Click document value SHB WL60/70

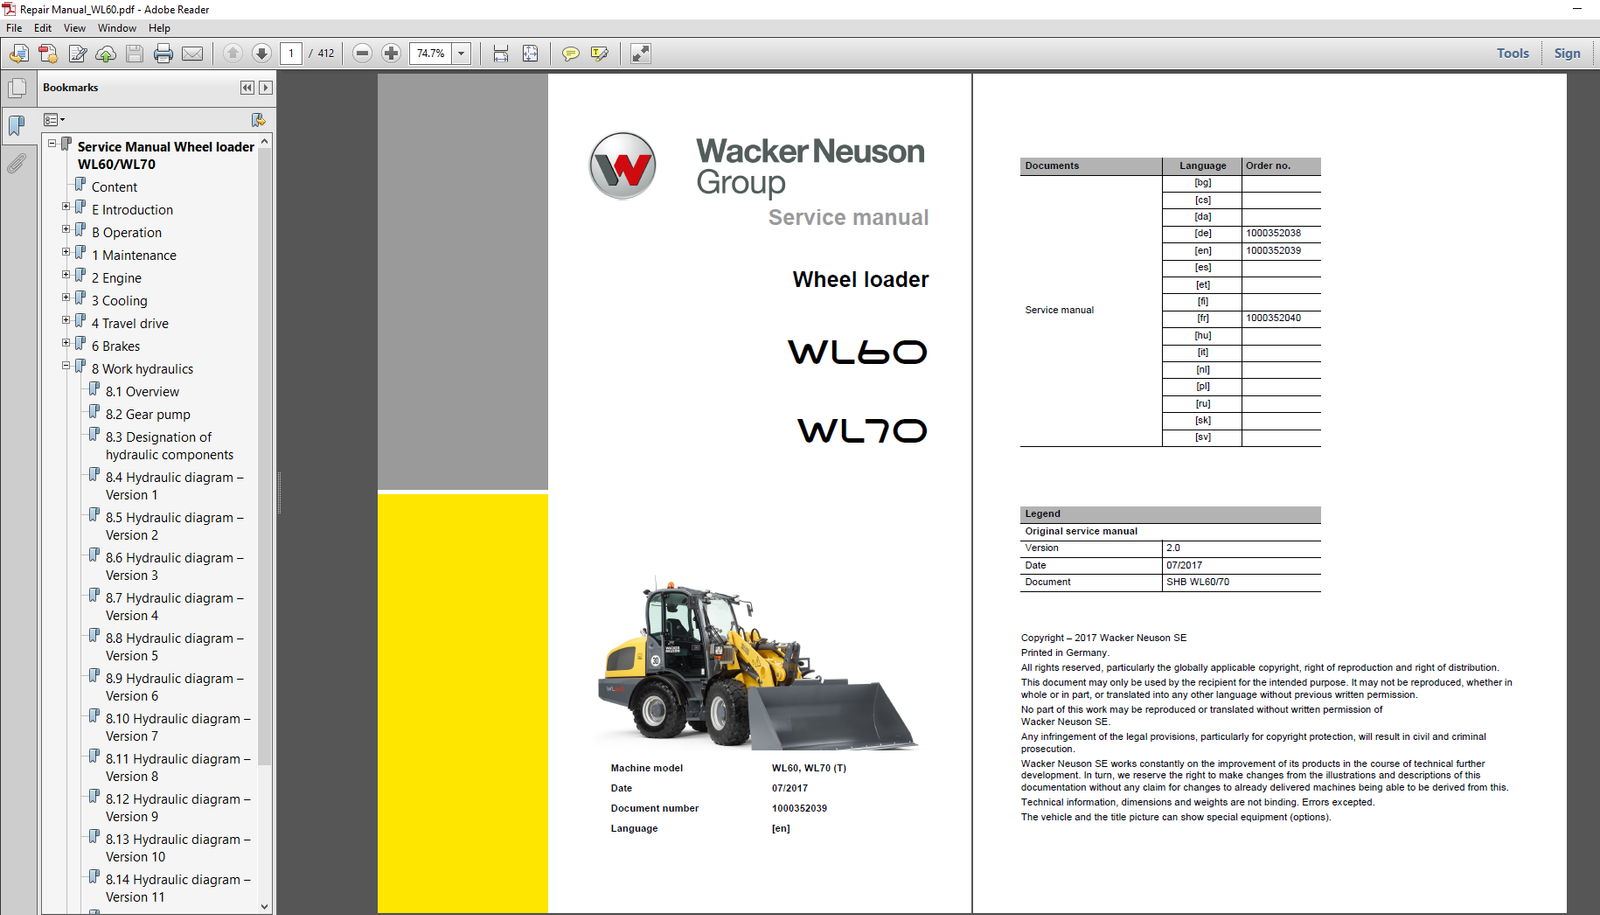(x=1198, y=582)
